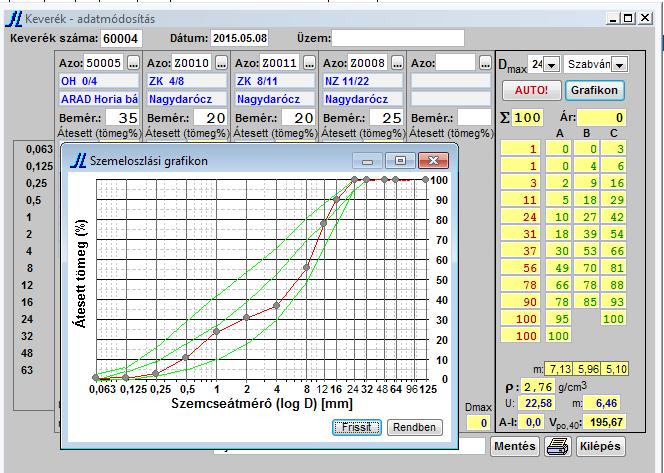Click the 'NZ 11/22' material name
The image size is (664, 473).
point(363,81)
